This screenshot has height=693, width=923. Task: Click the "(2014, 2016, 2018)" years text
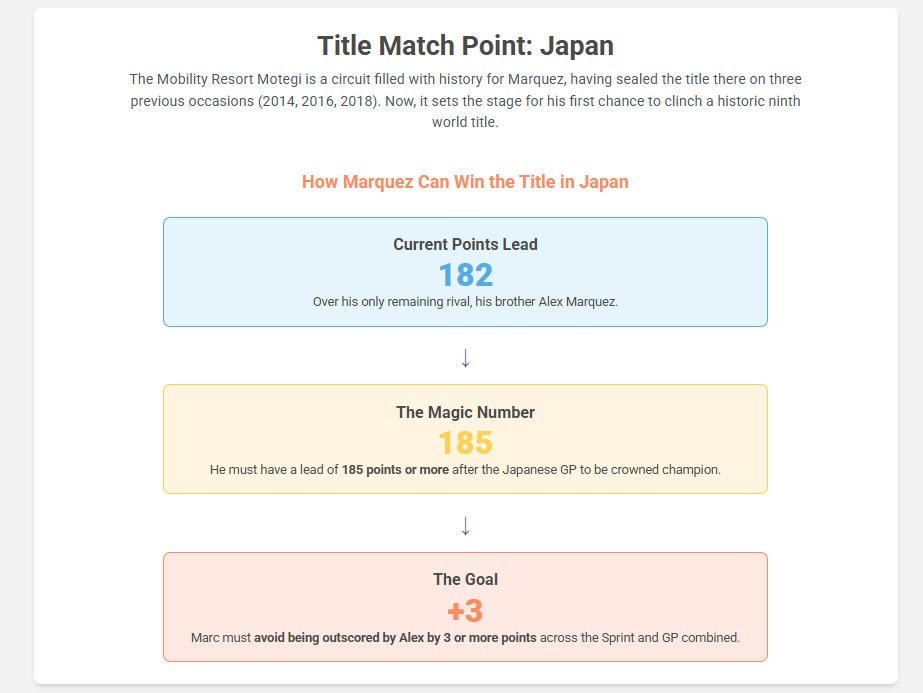pos(316,101)
